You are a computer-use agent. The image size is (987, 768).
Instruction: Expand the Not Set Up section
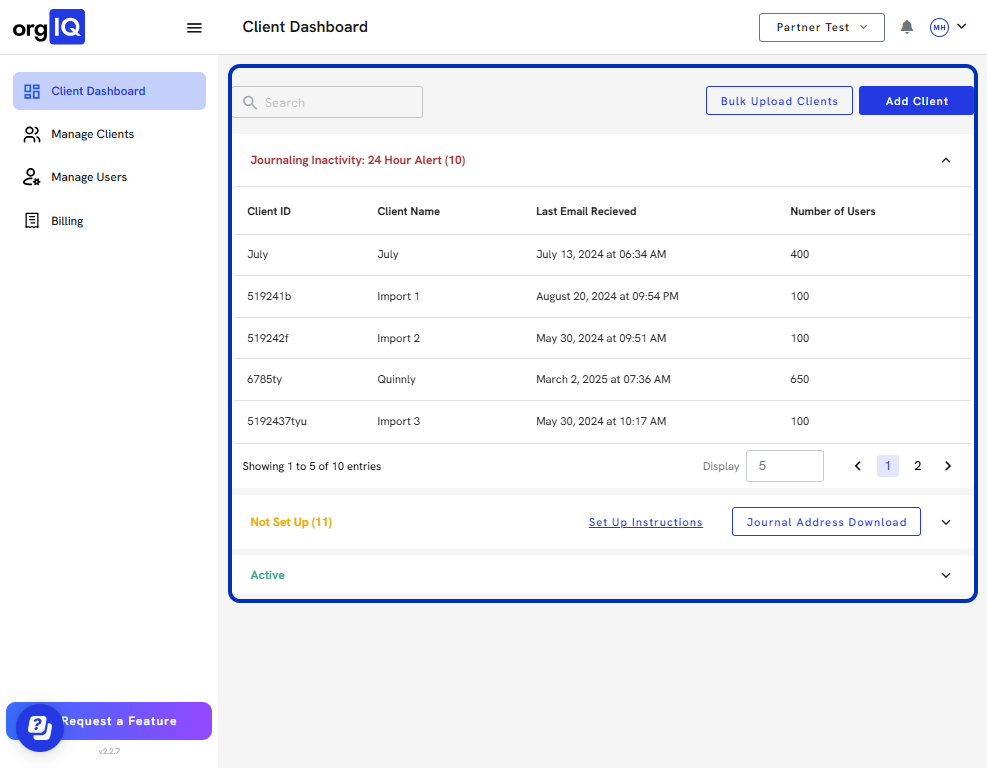[946, 522]
